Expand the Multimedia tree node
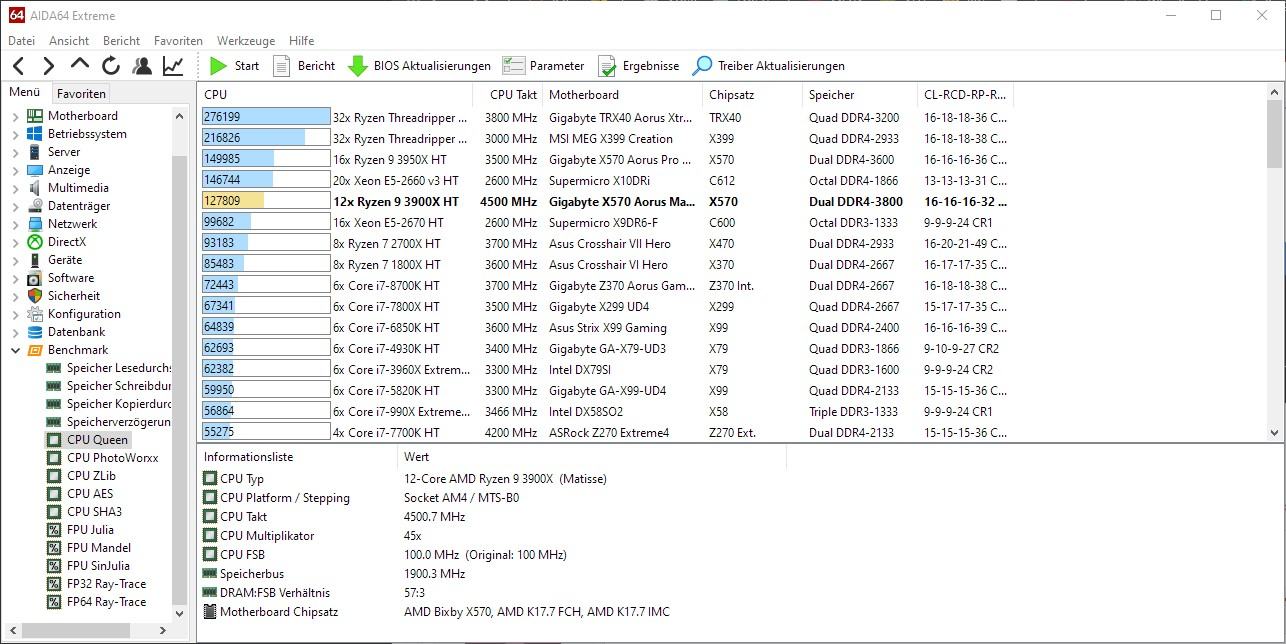1286x644 pixels. click(15, 188)
